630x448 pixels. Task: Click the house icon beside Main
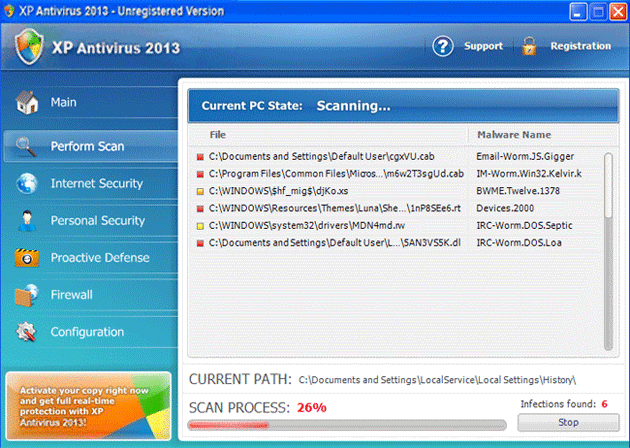point(27,103)
